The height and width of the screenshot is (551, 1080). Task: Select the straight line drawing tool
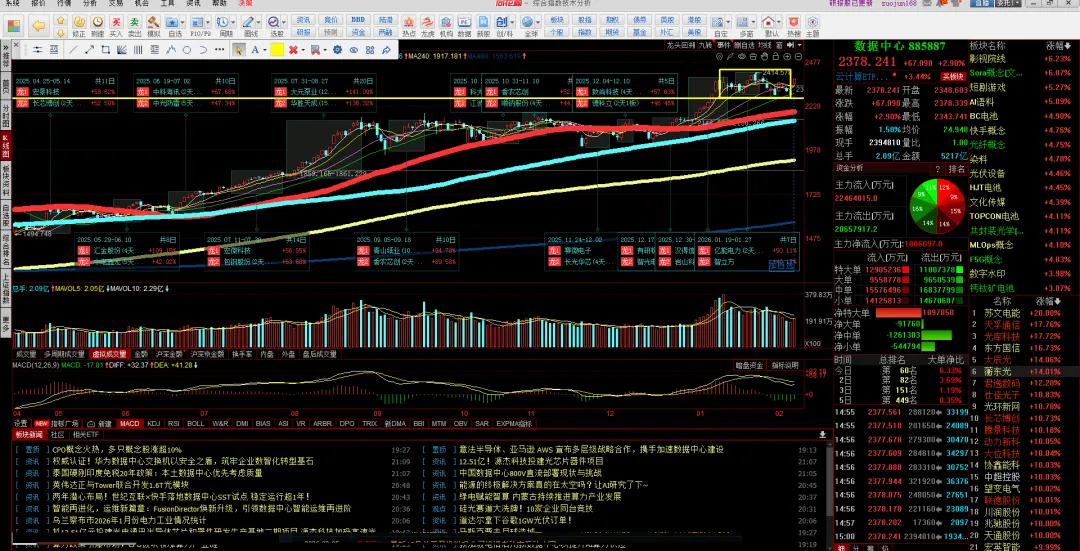click(72, 50)
